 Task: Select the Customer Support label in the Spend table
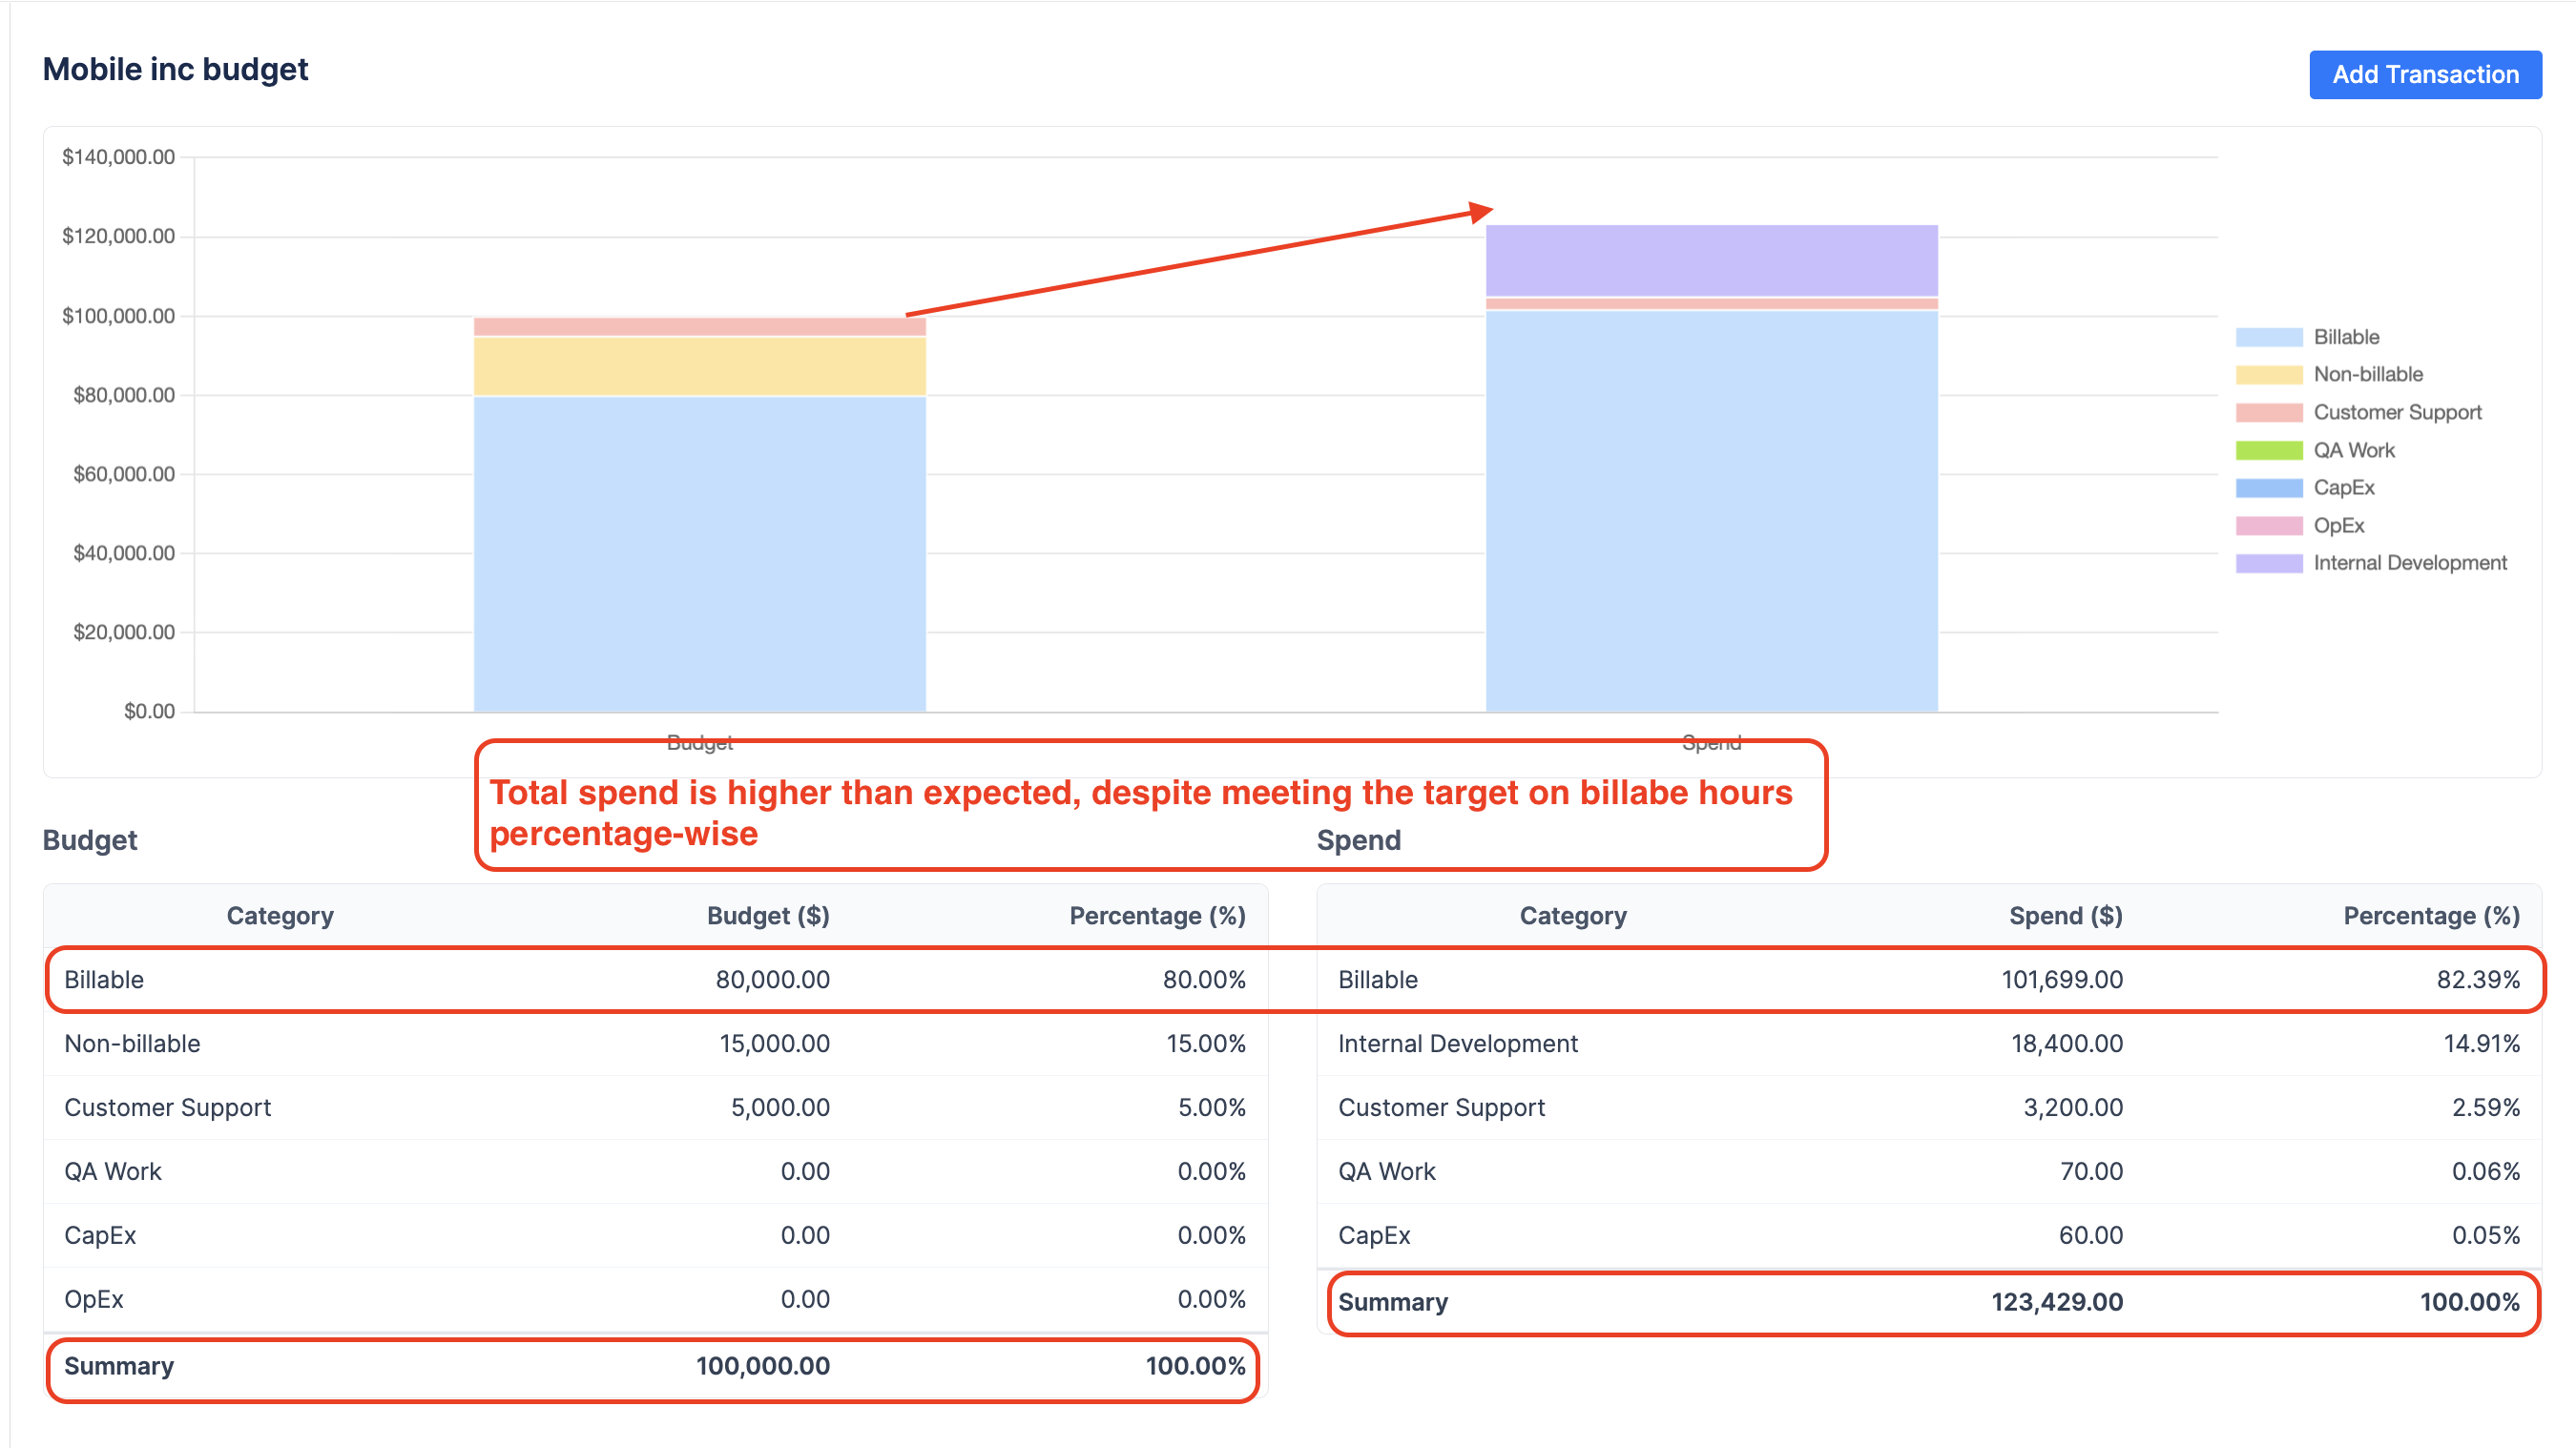point(1442,1108)
